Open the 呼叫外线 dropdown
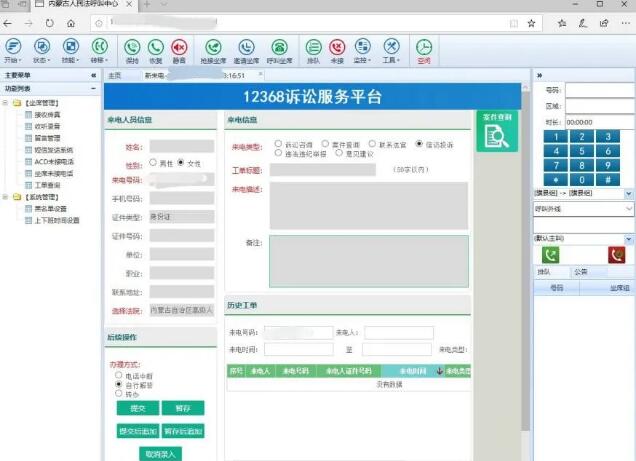The image size is (636, 461). pyautogui.click(x=583, y=209)
